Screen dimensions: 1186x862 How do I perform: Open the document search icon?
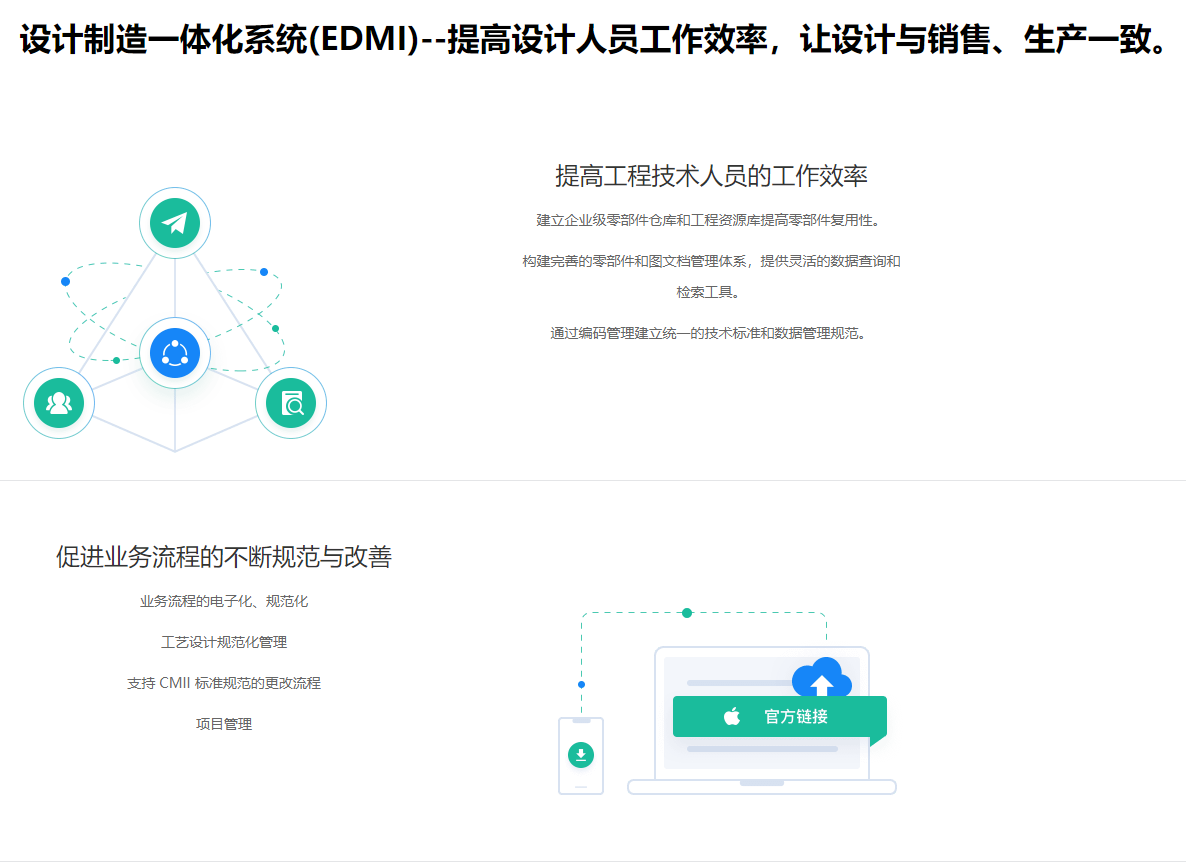click(291, 402)
